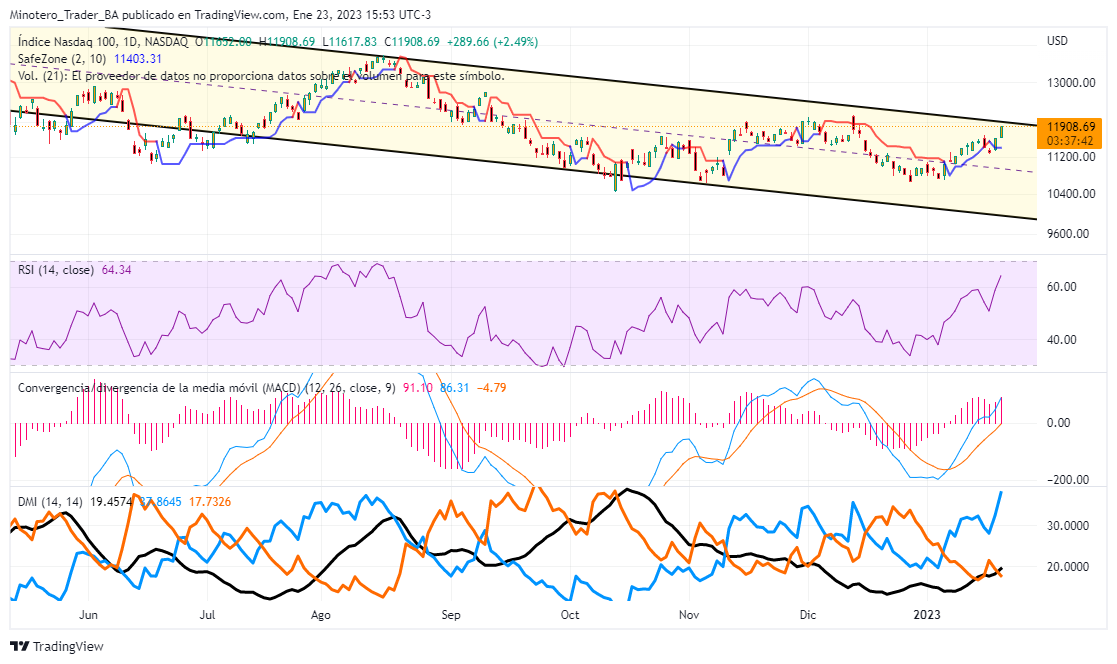
Task: Click the 2023 time axis label
Action: pos(927,615)
